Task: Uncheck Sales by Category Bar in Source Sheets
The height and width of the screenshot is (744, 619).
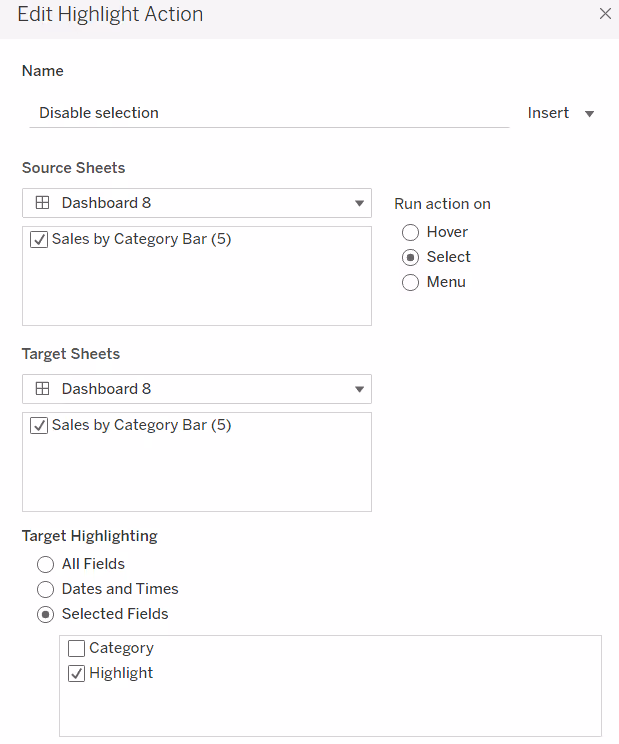Action: click(x=40, y=240)
